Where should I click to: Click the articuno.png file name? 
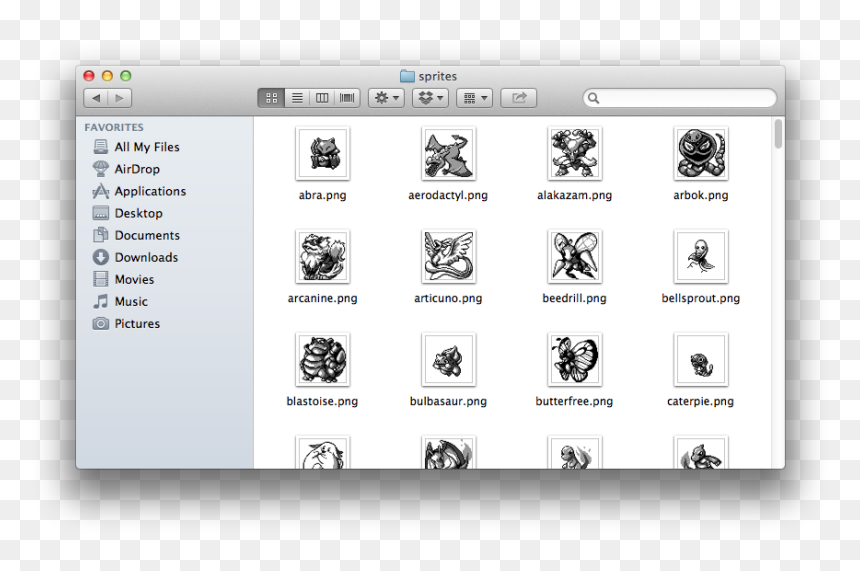448,298
